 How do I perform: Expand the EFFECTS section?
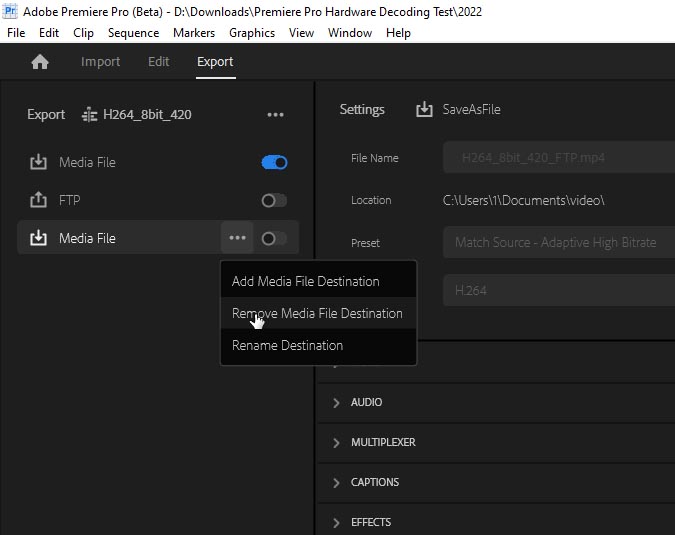pyautogui.click(x=336, y=523)
